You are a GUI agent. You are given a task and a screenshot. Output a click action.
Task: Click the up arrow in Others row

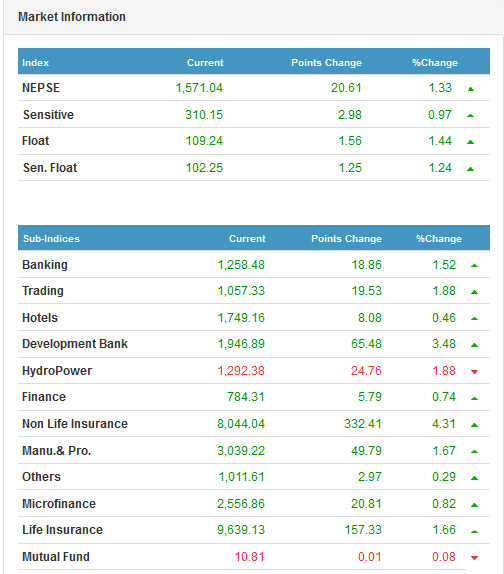[474, 478]
